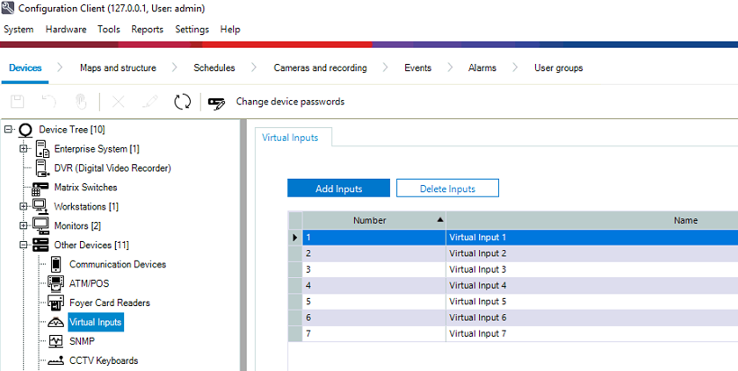Click the Virtual Input 1 name cell
Image resolution: width=738 pixels, height=371 pixels.
coord(592,237)
